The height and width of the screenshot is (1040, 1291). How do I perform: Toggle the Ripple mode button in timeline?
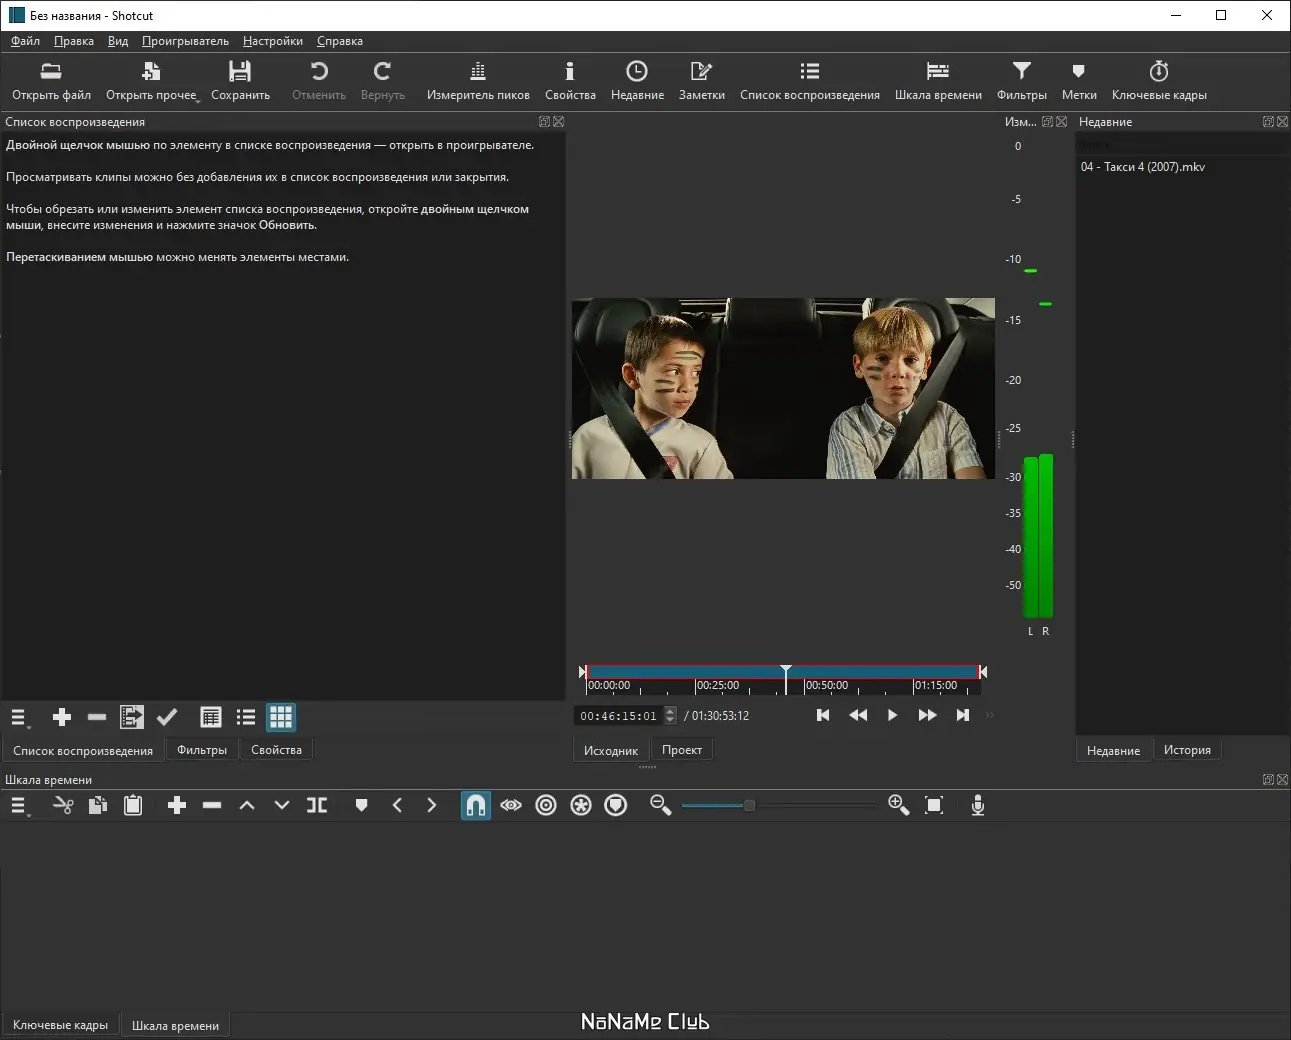pos(546,805)
